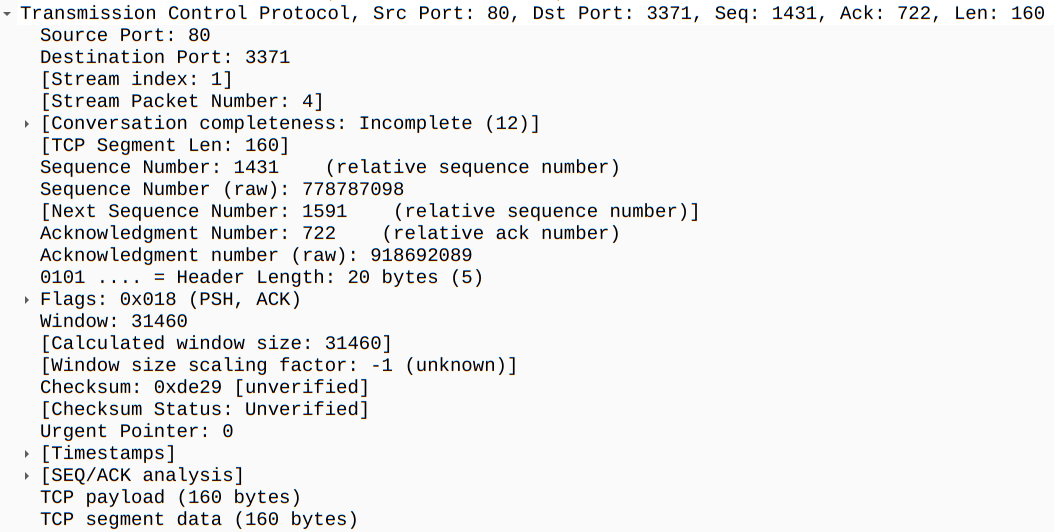
Task: Select the TCP segment data (160 bytes) row
Action: 198,519
